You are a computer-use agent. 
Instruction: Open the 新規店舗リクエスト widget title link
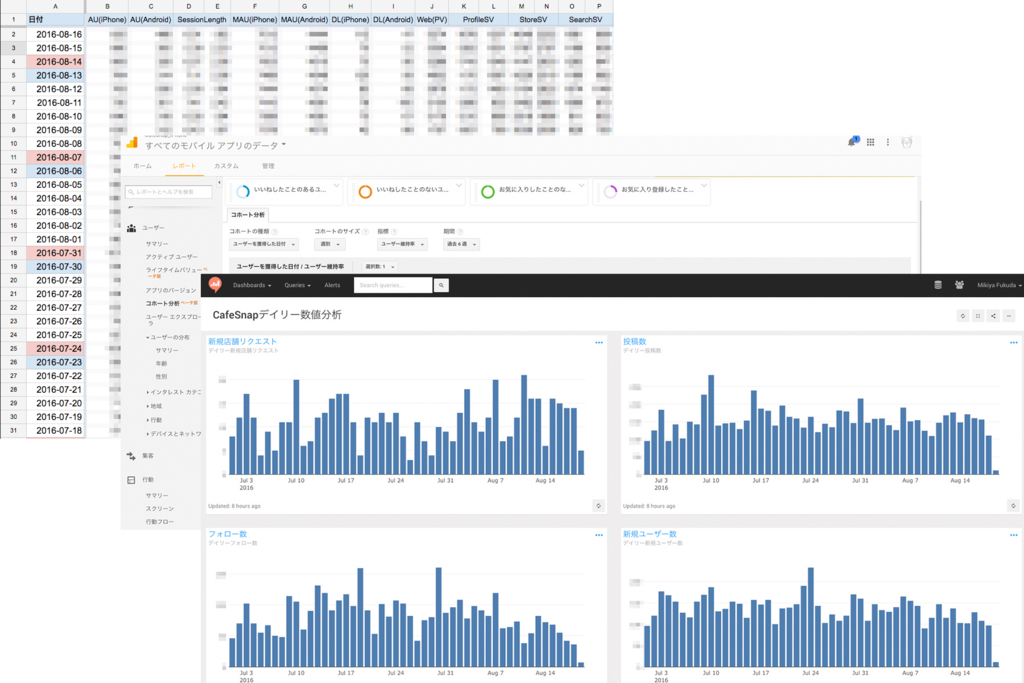[242, 342]
